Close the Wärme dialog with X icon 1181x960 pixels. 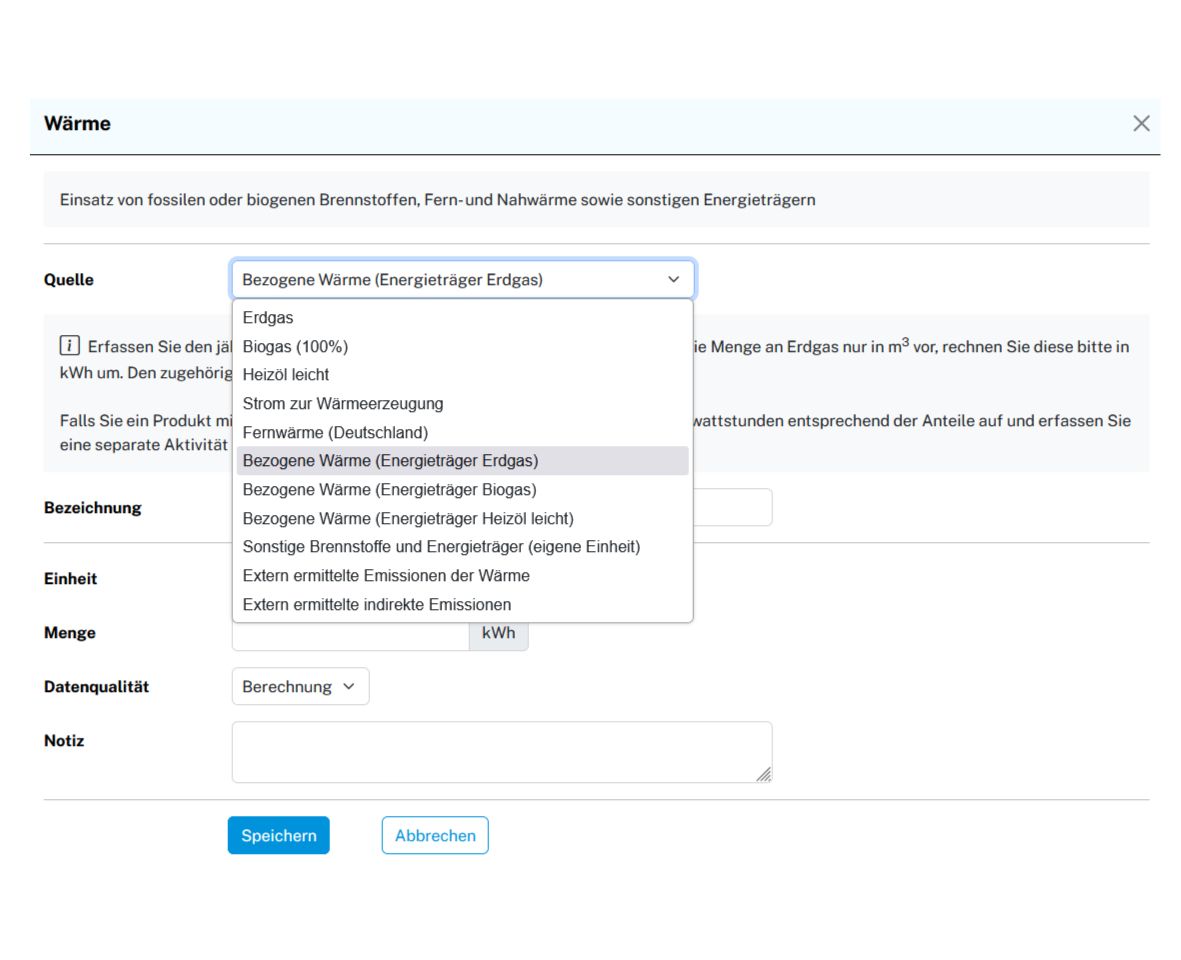(x=1141, y=124)
